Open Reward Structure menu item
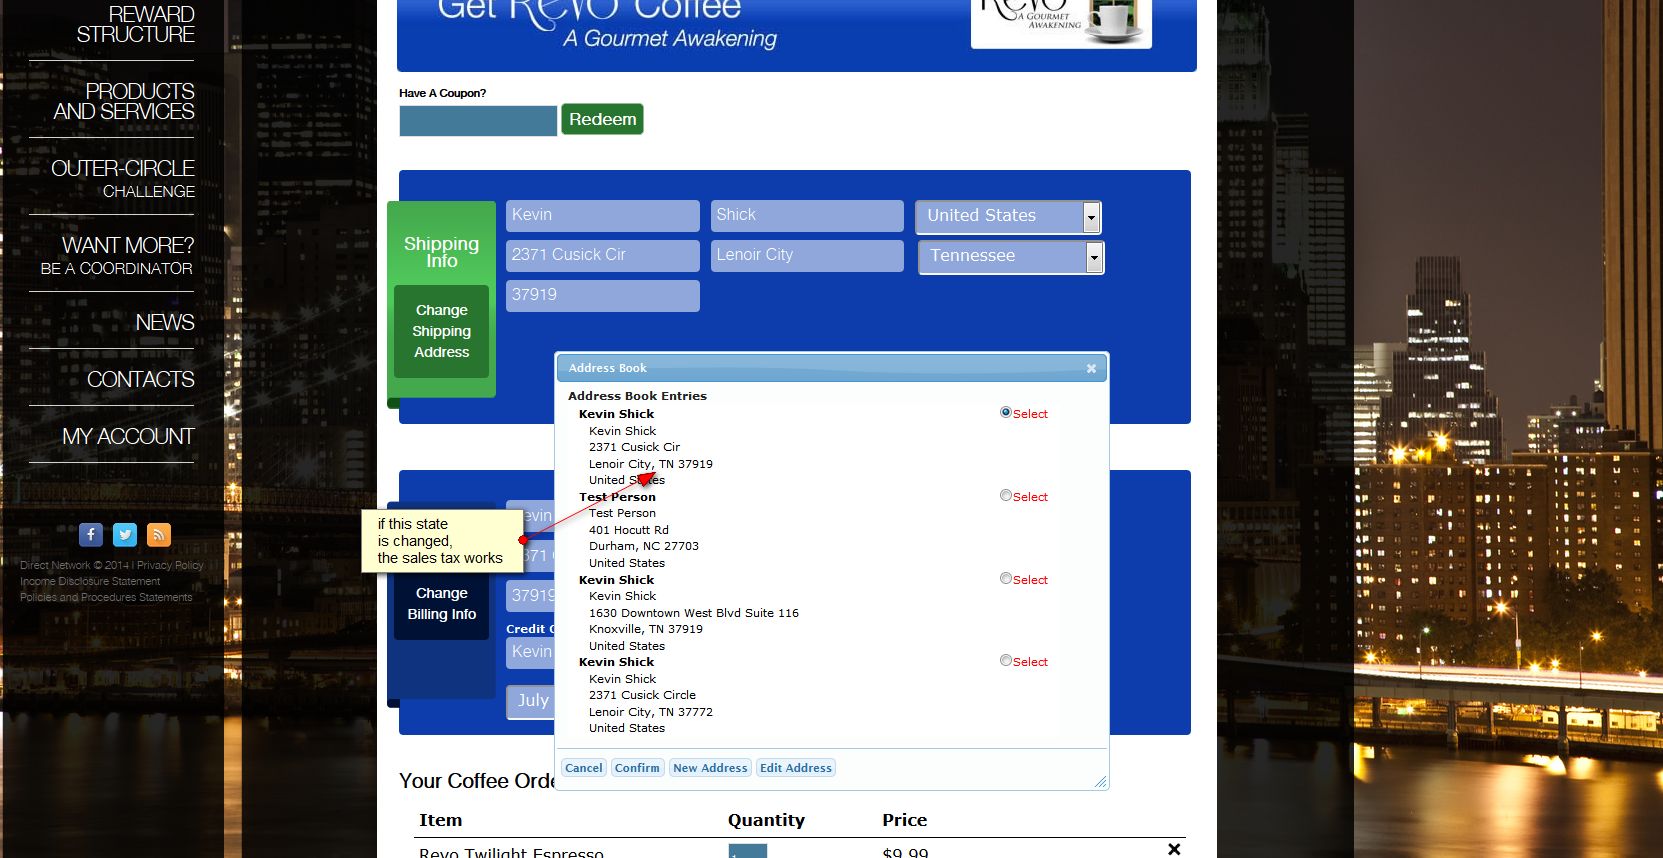The height and width of the screenshot is (858, 1663). tap(136, 24)
